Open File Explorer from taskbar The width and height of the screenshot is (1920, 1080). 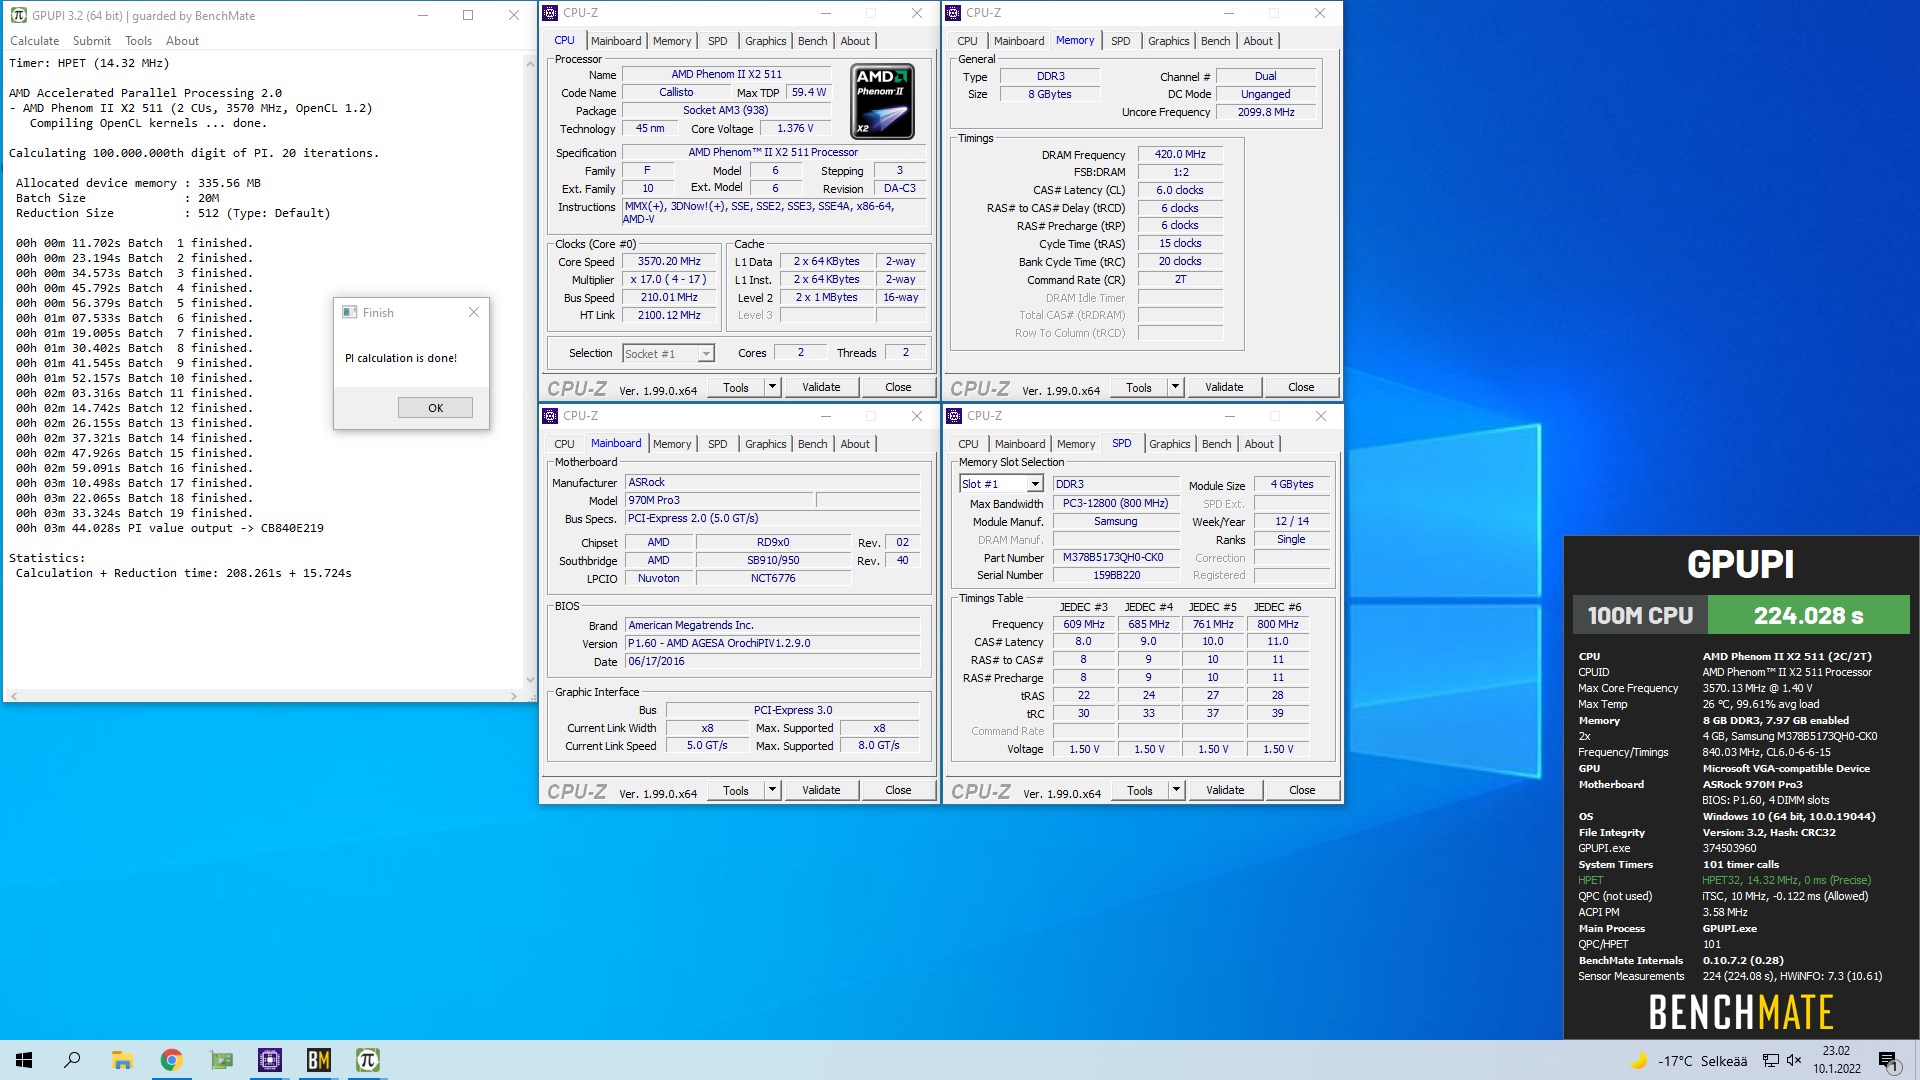pyautogui.click(x=122, y=1060)
